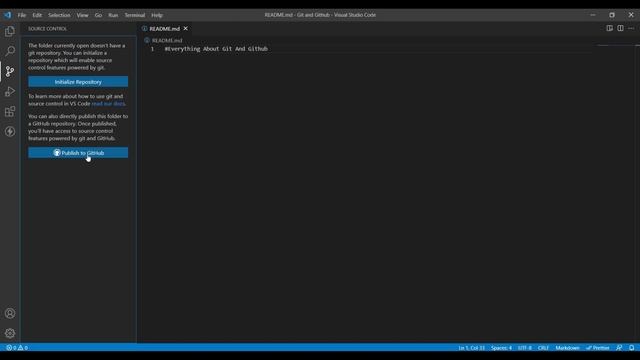Change line endings via 'CRLF'
This screenshot has width=640, height=360.
543,348
